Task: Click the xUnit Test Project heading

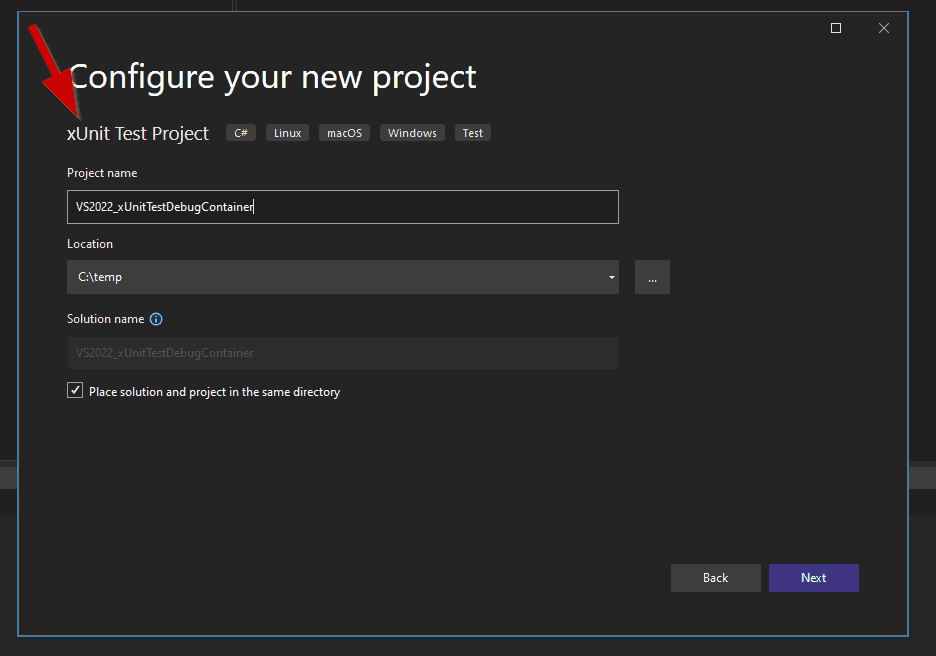Action: (138, 133)
